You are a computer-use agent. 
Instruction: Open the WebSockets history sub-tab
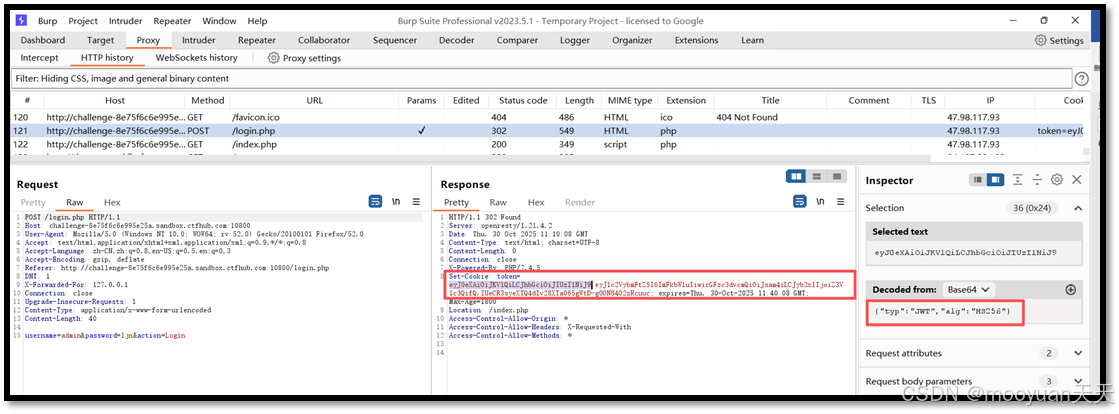(x=196, y=58)
